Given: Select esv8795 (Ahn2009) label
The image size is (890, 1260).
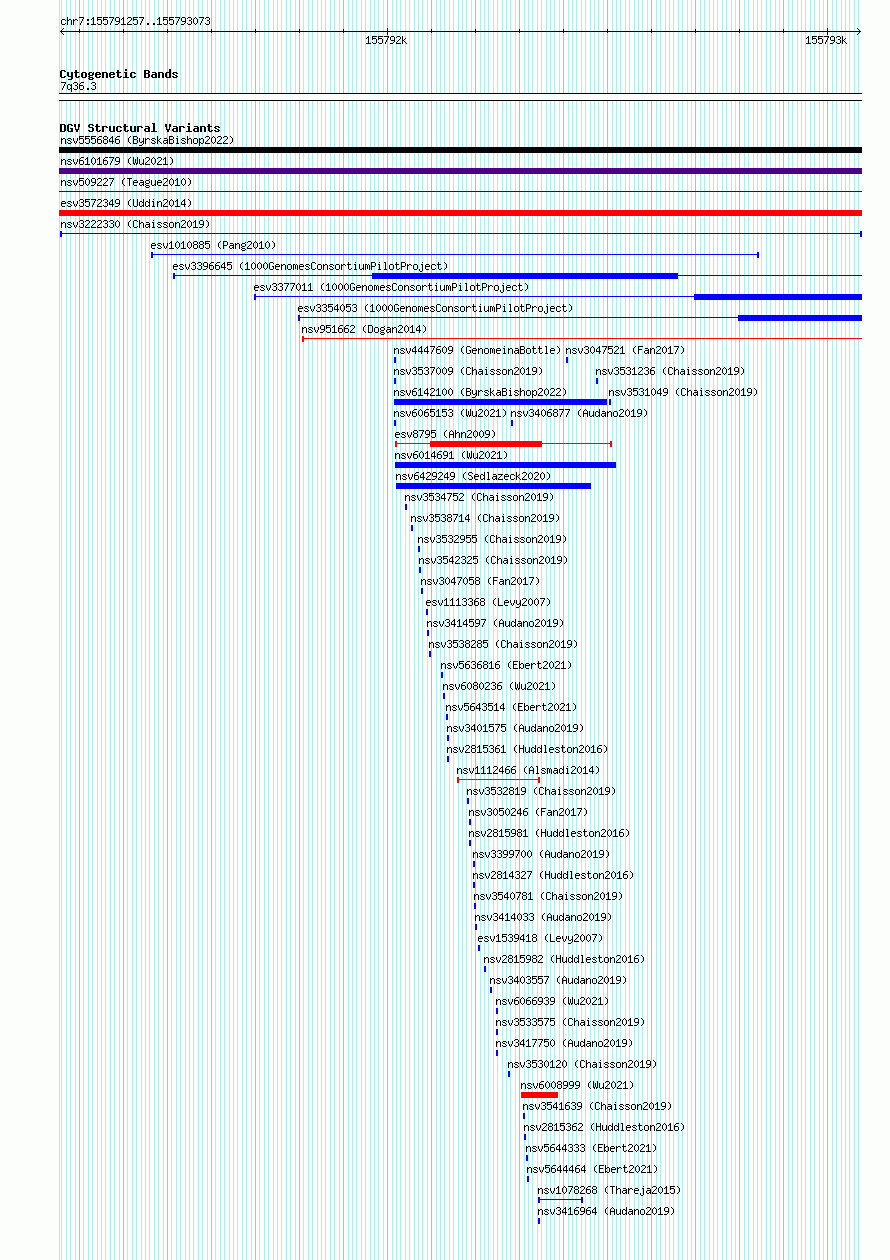Looking at the screenshot, I should click(x=445, y=435).
